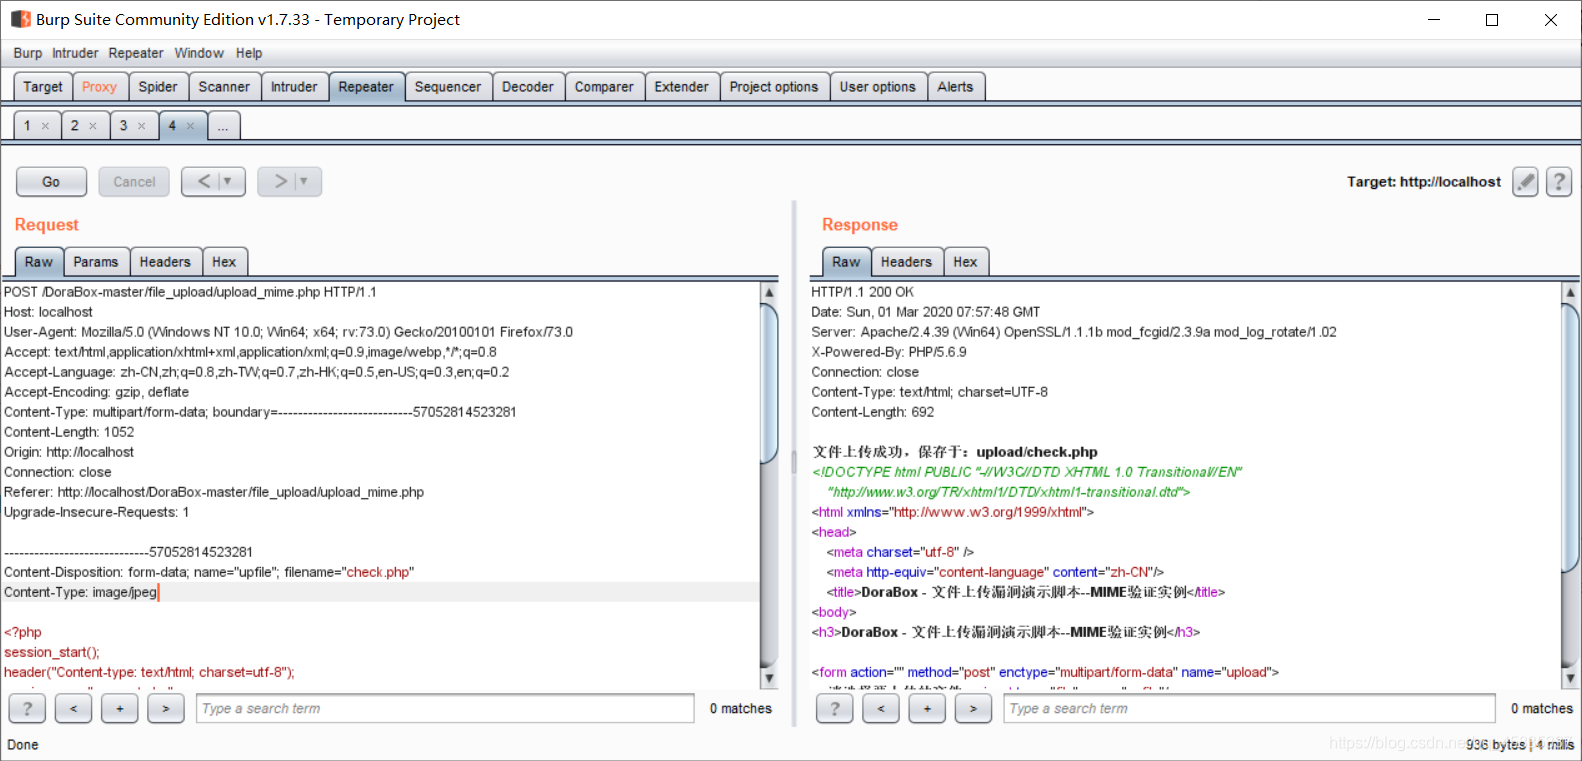1582x761 pixels.
Task: Click the edit target pencil icon
Action: coord(1525,182)
